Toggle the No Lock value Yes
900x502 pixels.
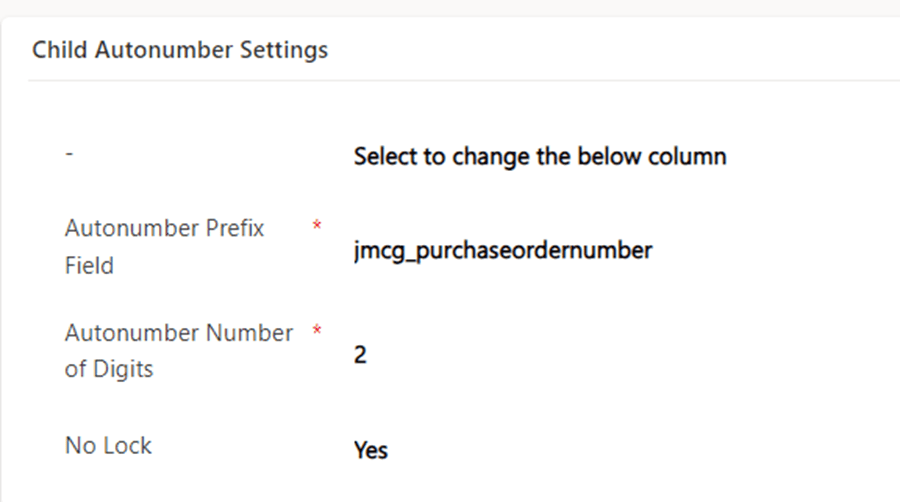point(370,451)
